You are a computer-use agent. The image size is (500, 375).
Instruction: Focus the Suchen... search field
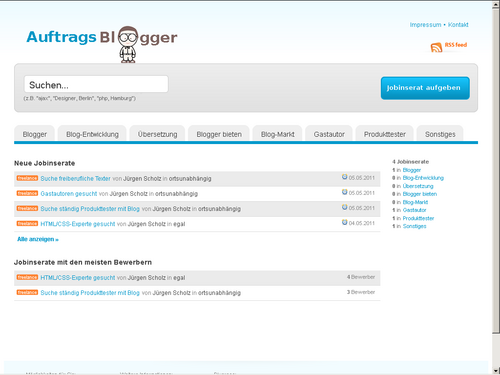pyautogui.click(x=96, y=84)
